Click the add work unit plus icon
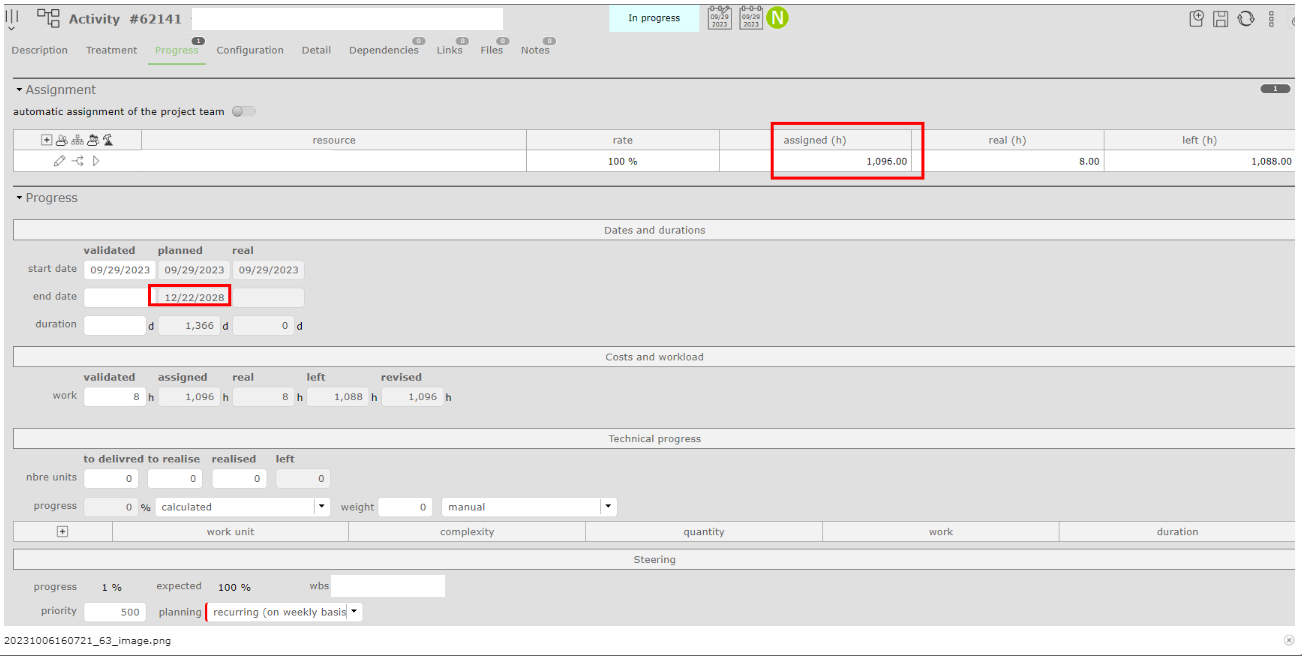 [62, 532]
